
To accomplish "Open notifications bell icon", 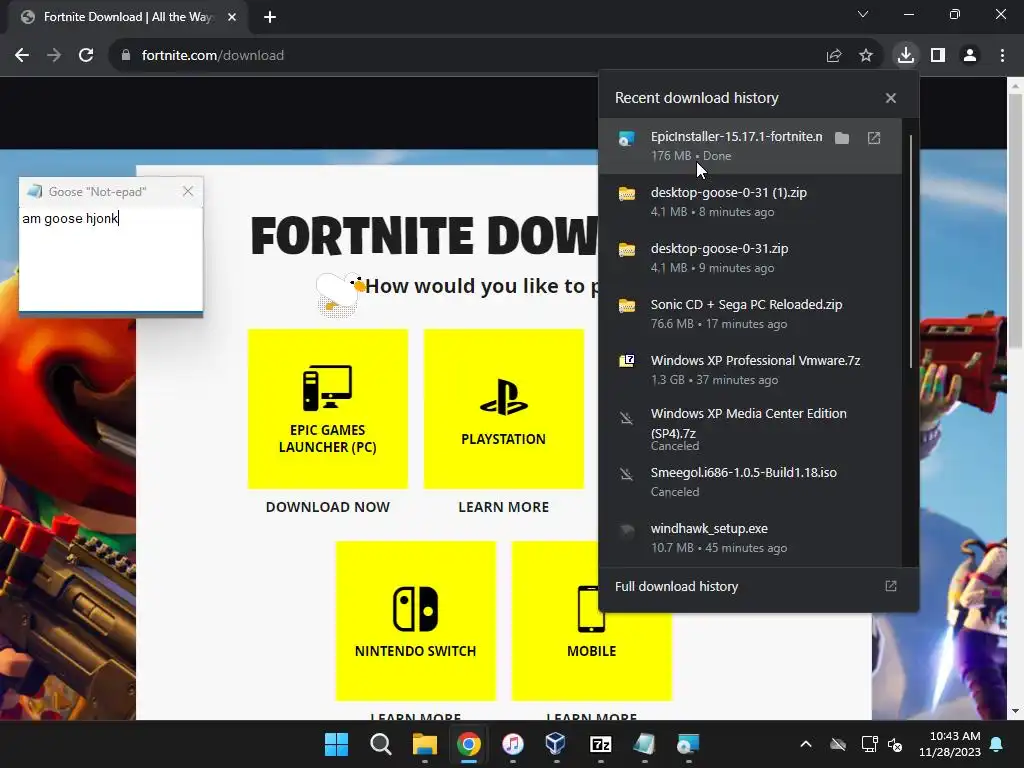I will pyautogui.click(x=997, y=744).
